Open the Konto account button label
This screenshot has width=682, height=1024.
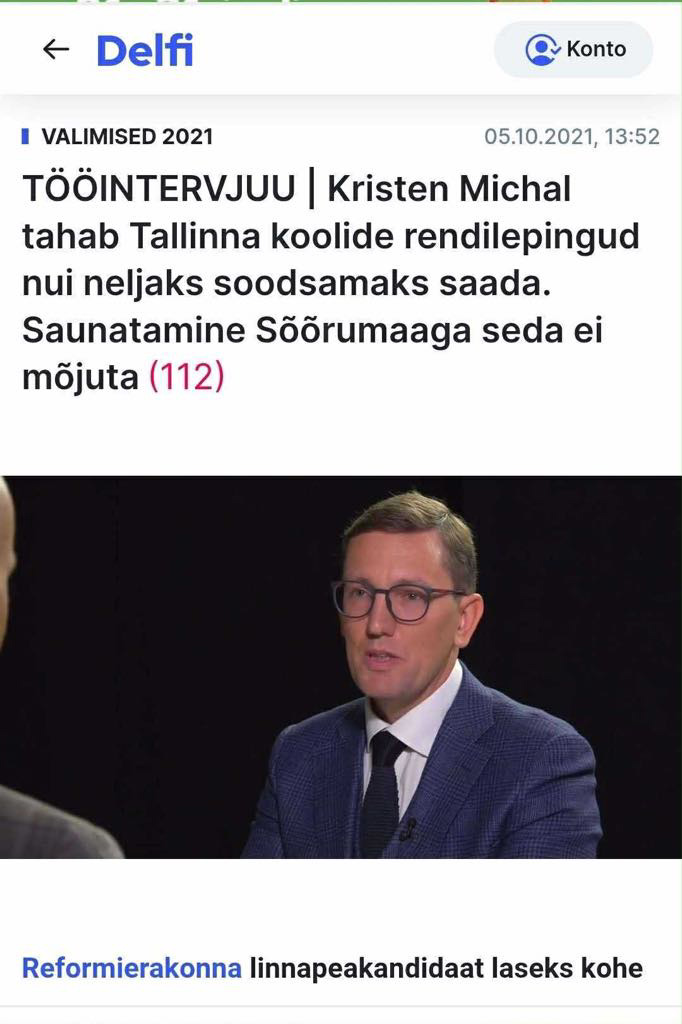pyautogui.click(x=596, y=49)
